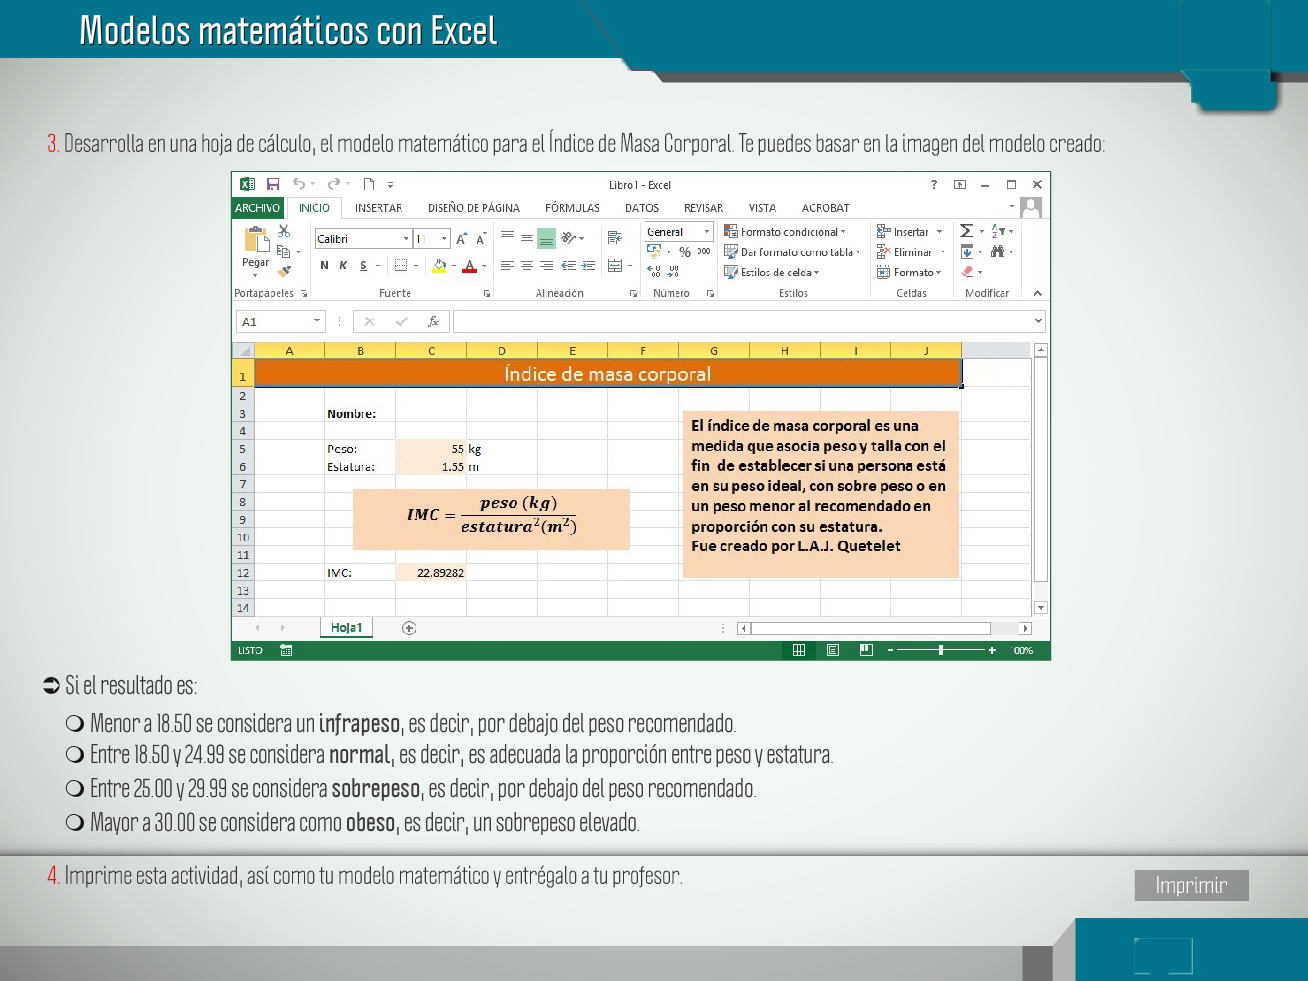
Task: Click the percent style icon
Action: [685, 252]
